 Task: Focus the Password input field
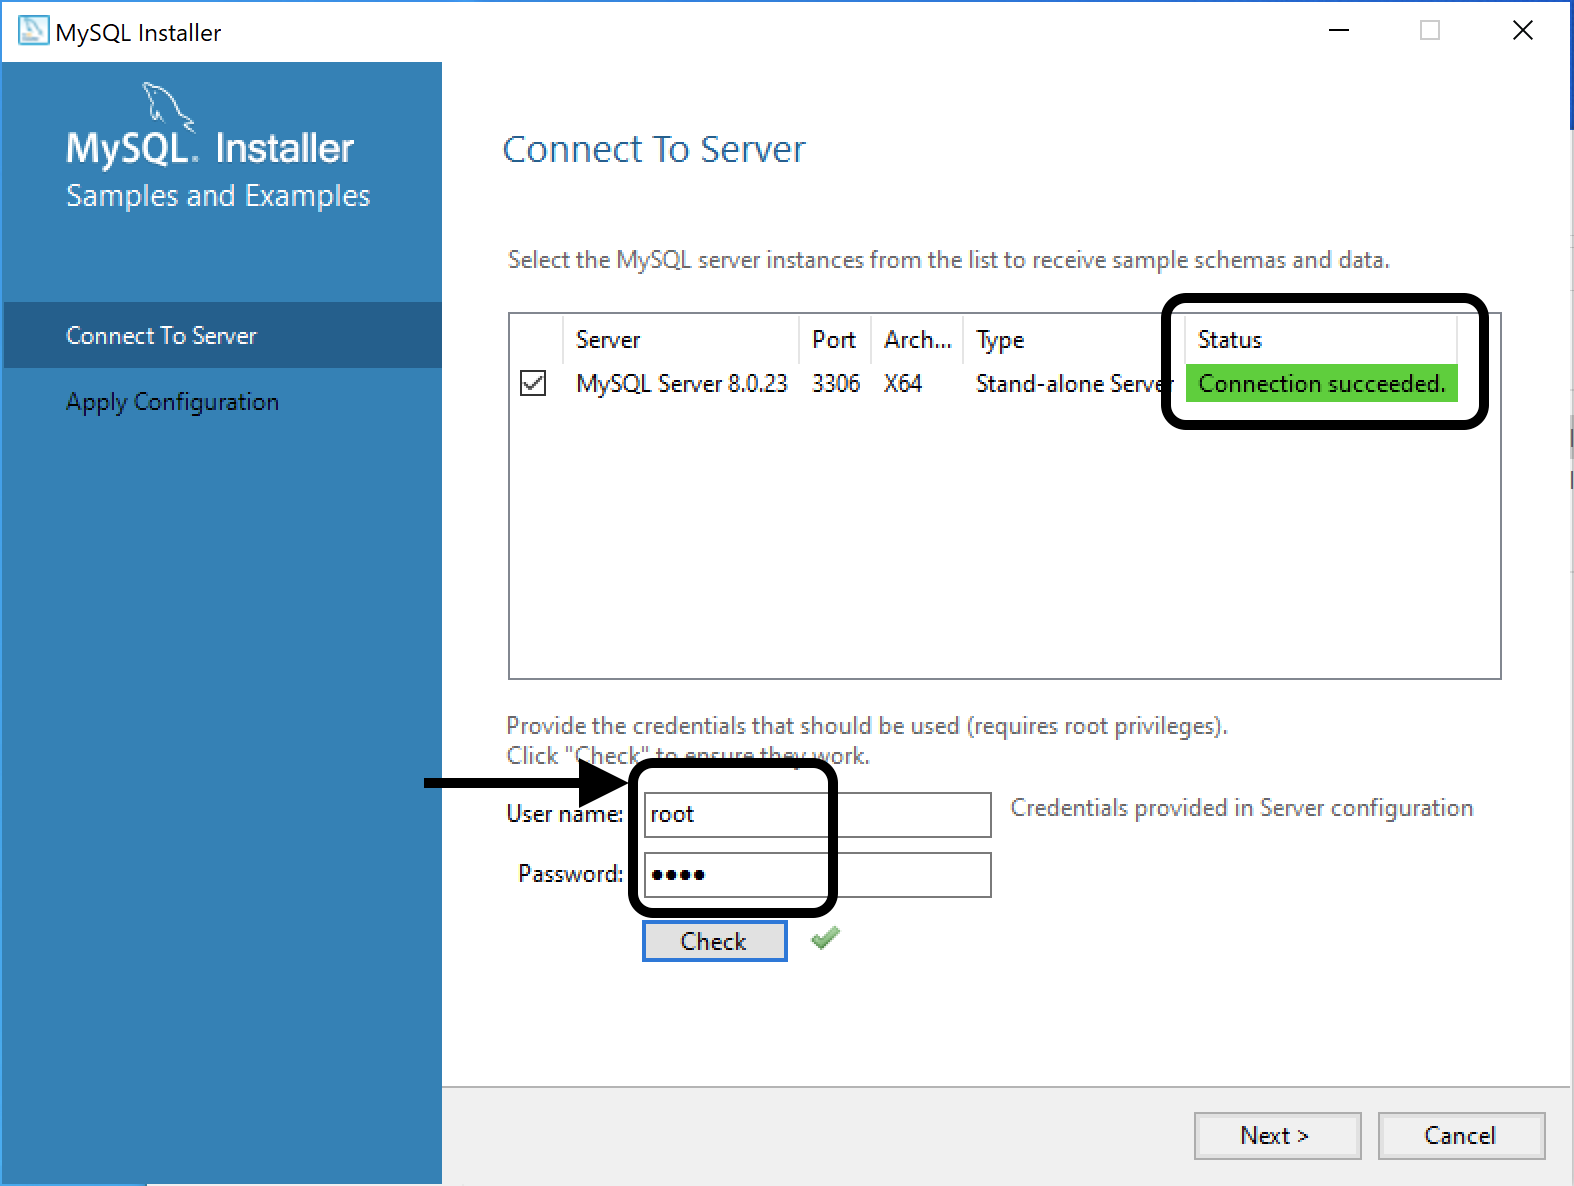817,875
